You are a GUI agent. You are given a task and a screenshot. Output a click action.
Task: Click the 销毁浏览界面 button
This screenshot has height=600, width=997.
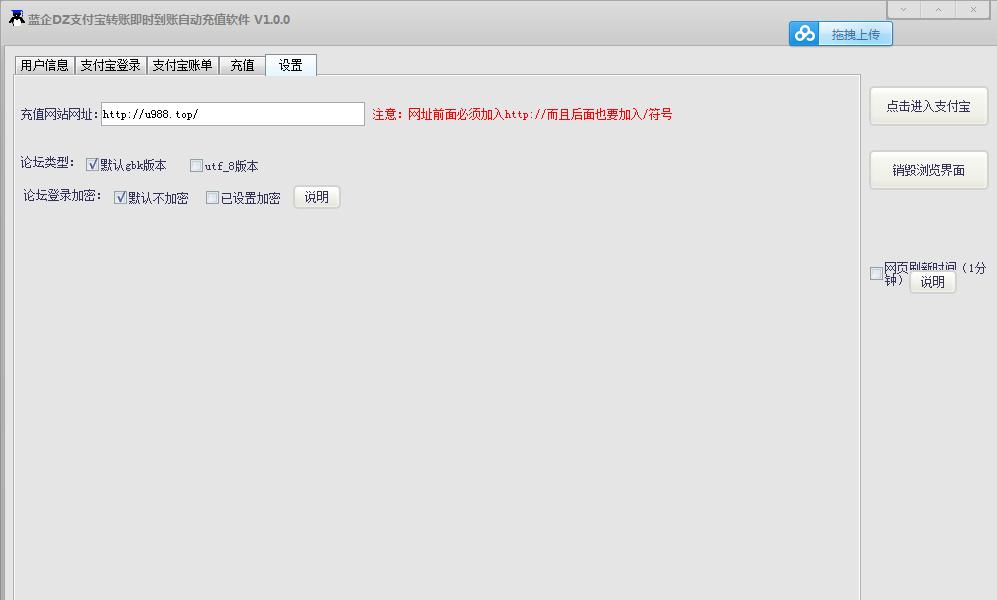(x=928, y=170)
